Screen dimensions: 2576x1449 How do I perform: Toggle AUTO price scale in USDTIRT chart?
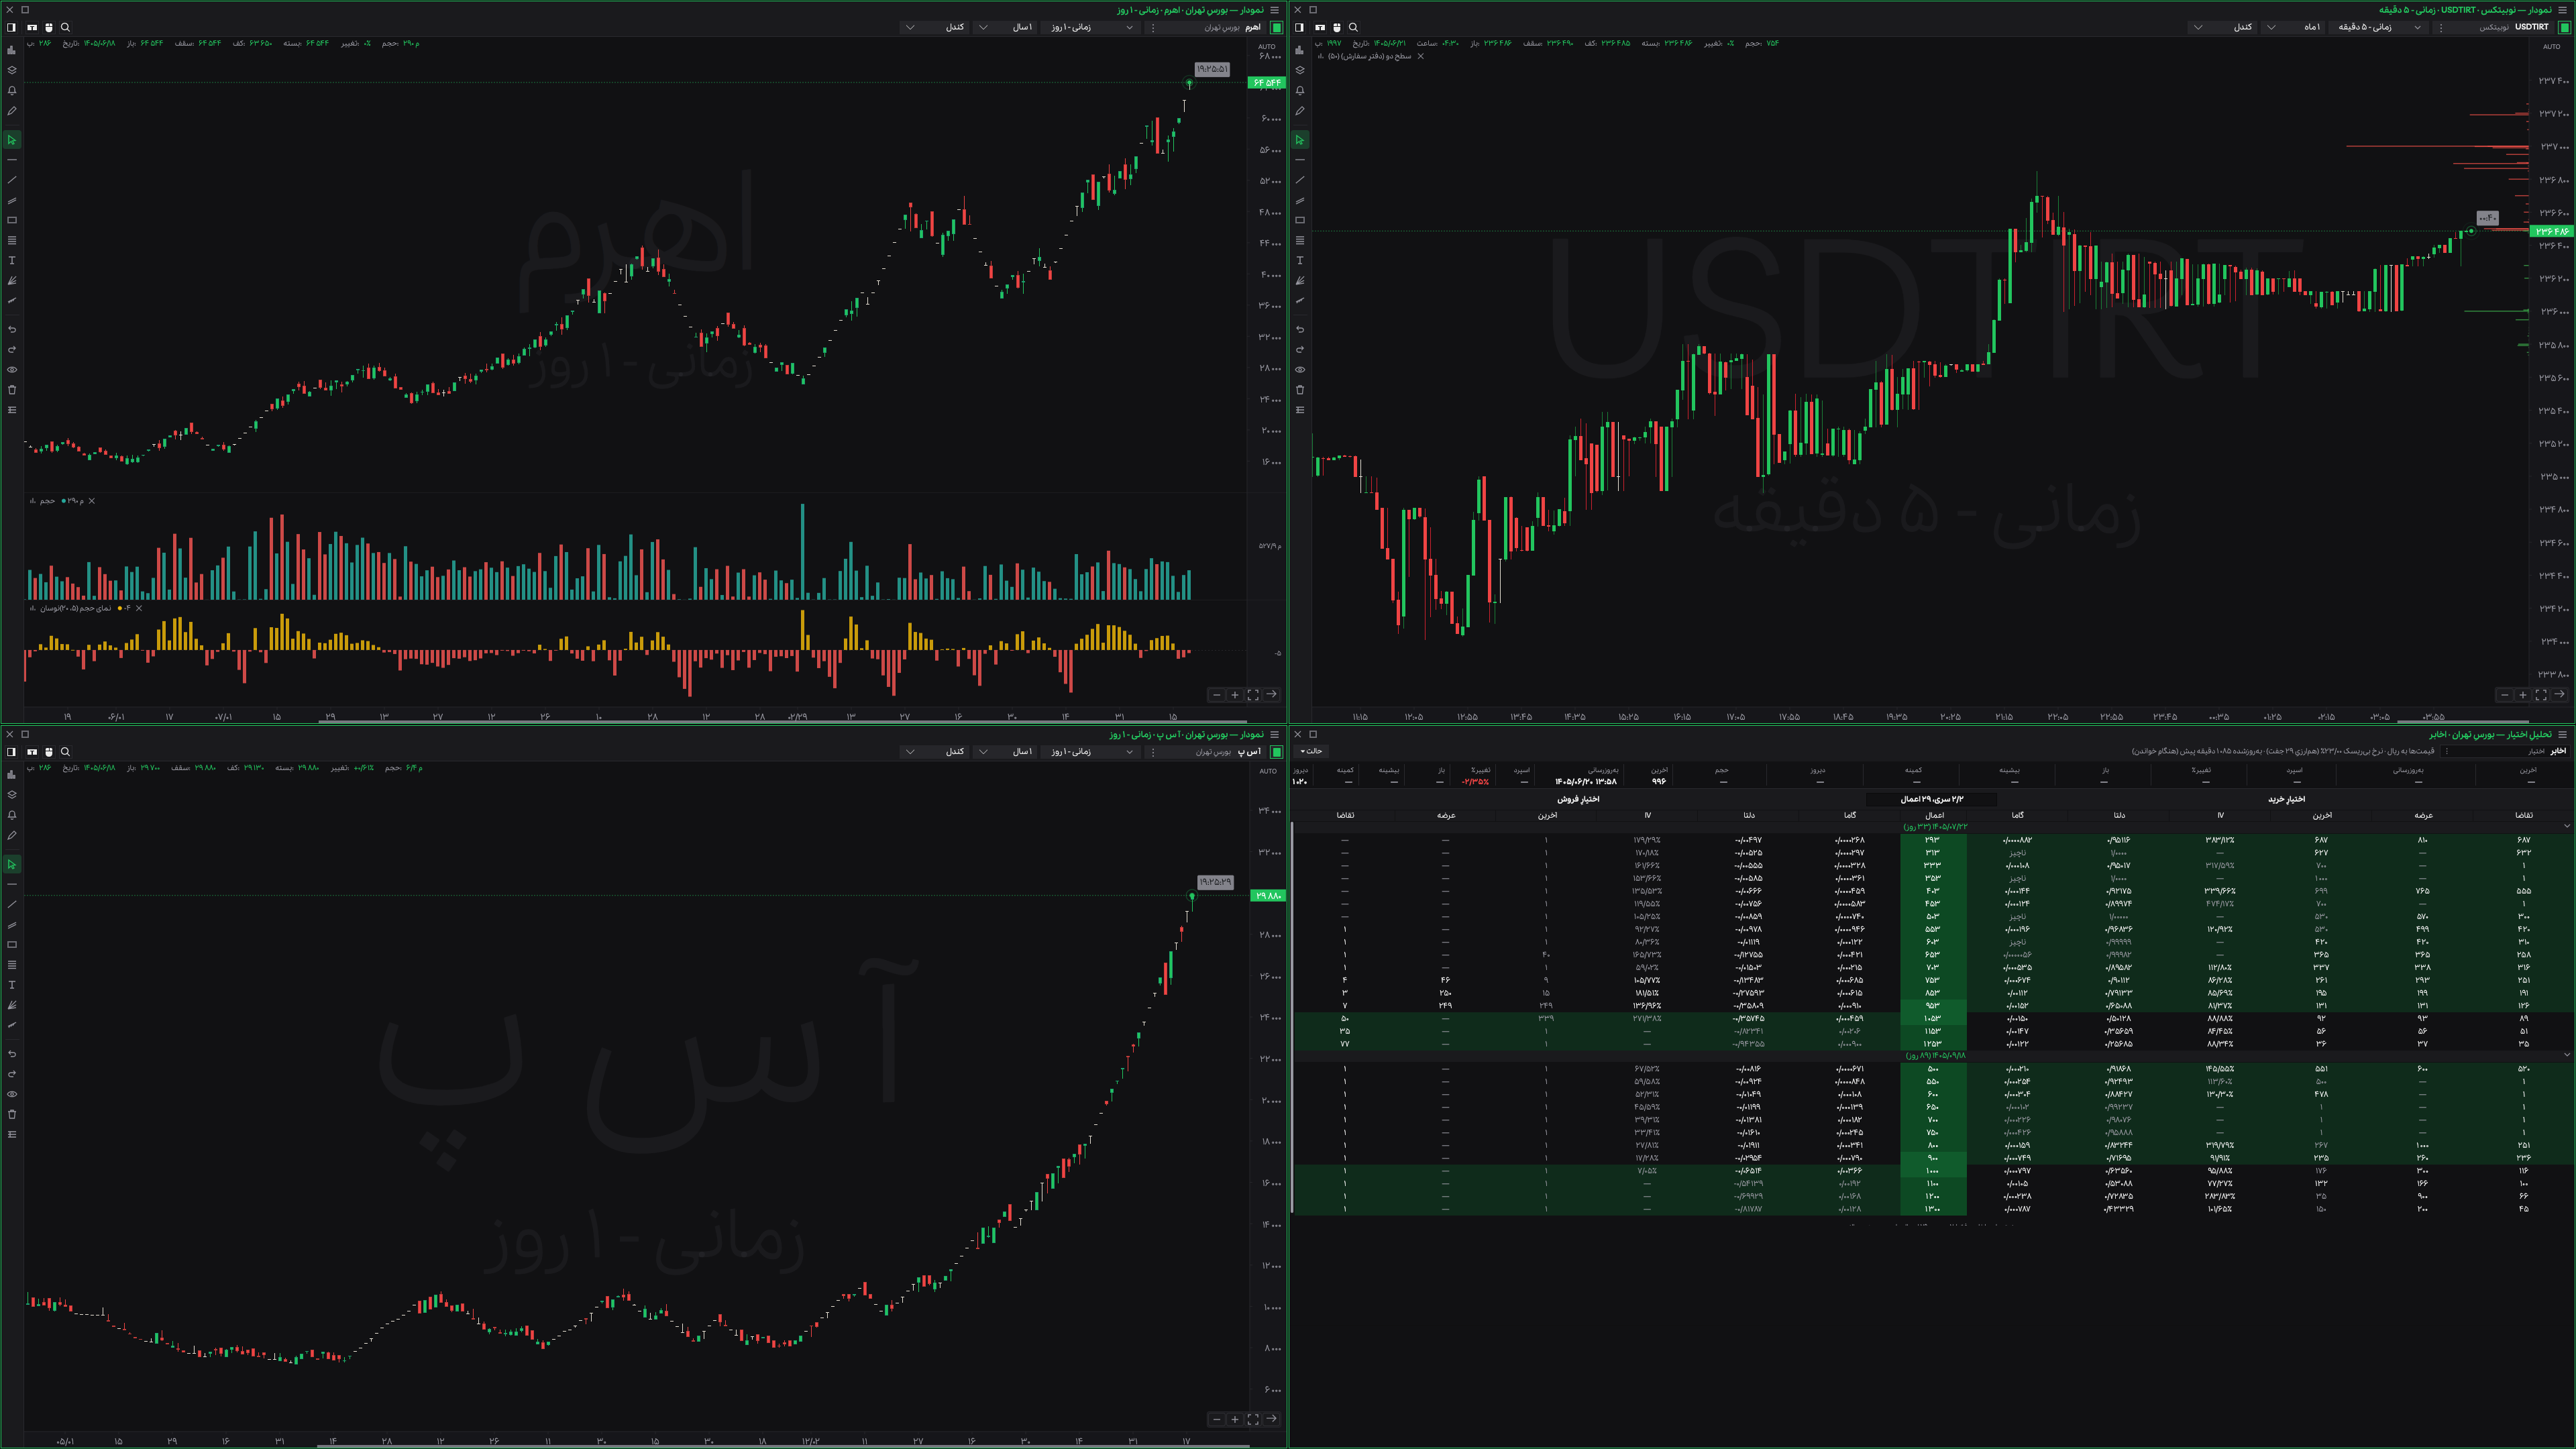pos(2552,46)
